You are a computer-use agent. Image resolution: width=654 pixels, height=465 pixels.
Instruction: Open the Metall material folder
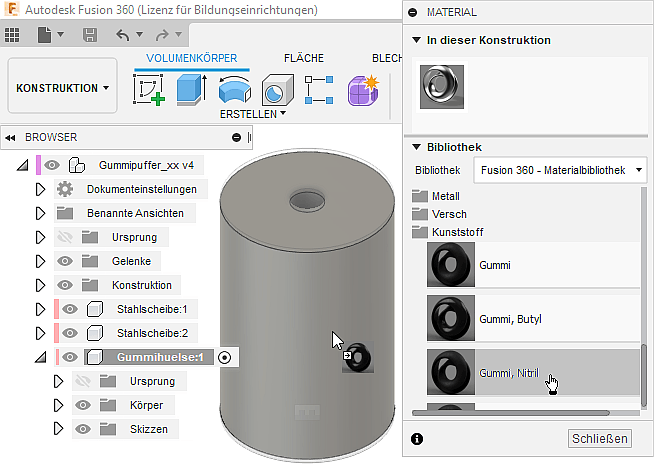(420, 196)
